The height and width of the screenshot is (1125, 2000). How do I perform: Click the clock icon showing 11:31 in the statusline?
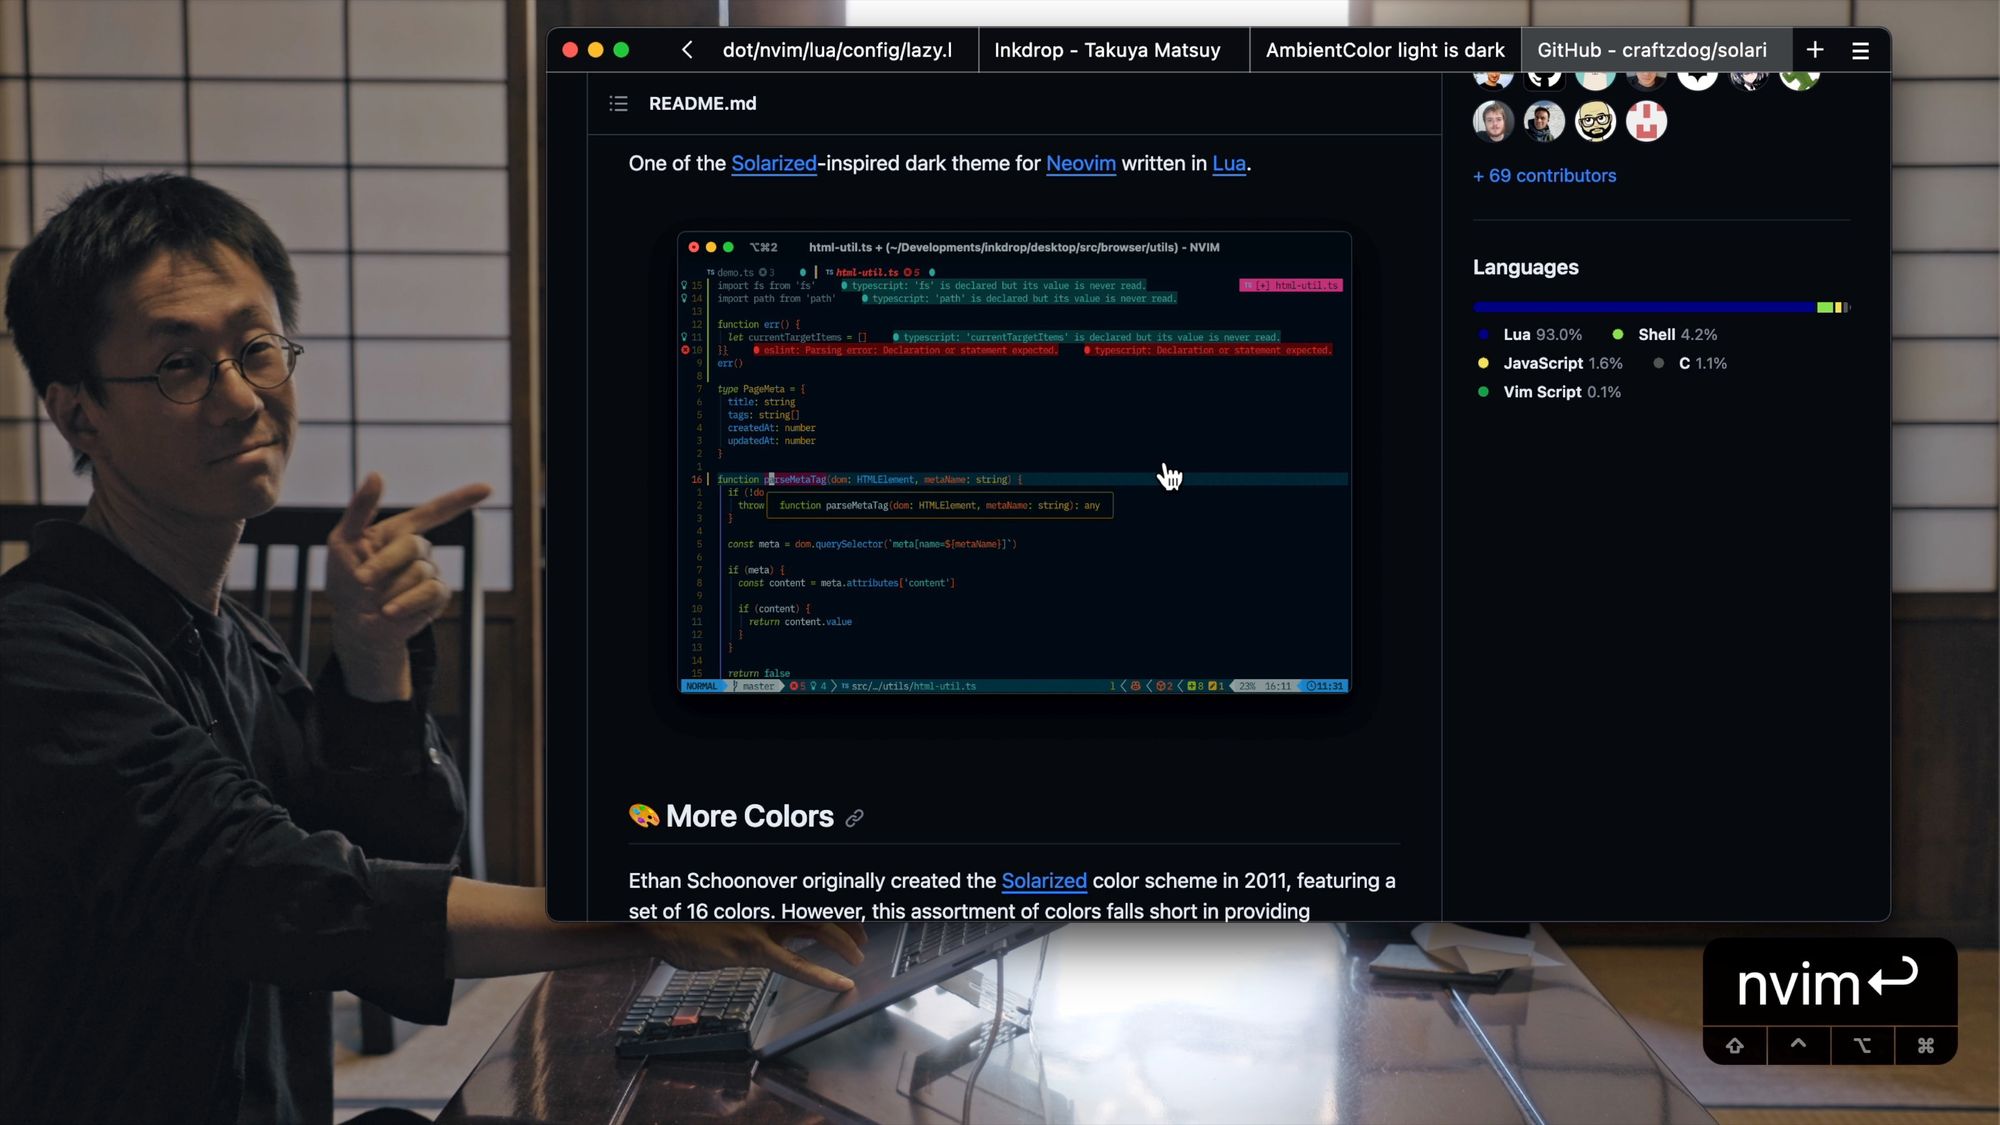pyautogui.click(x=1313, y=686)
